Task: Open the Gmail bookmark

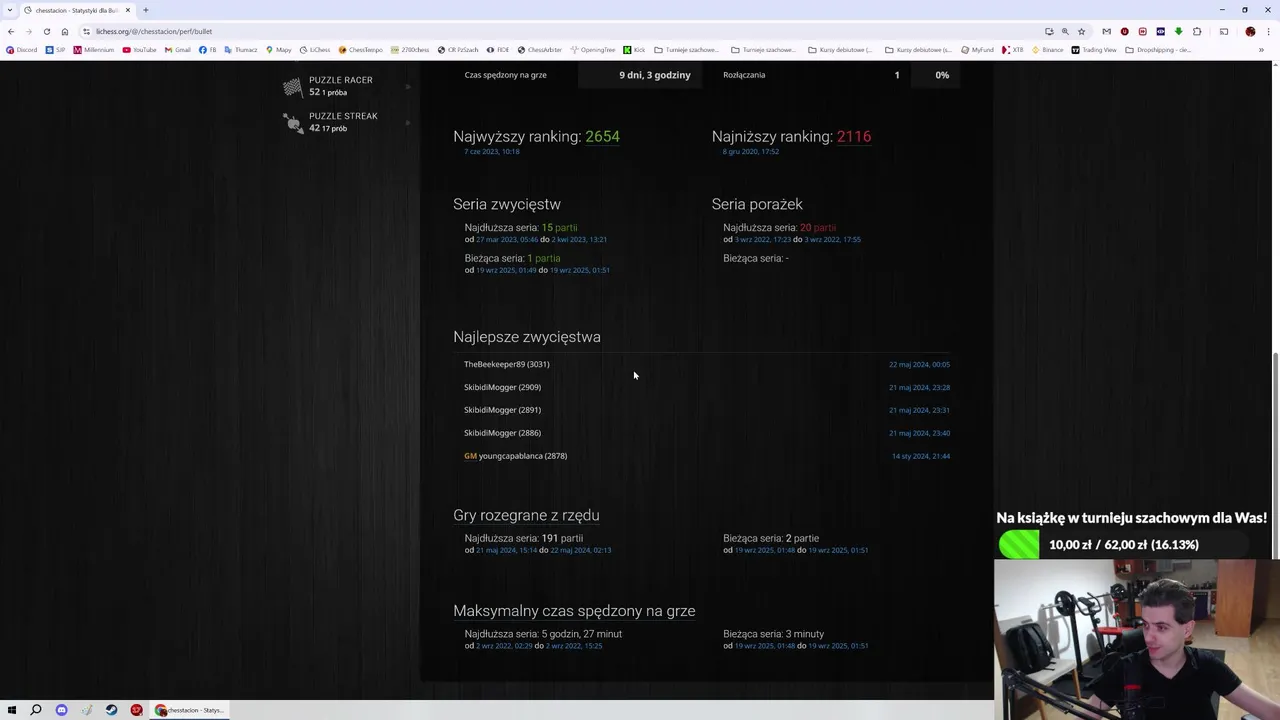Action: [x=177, y=50]
